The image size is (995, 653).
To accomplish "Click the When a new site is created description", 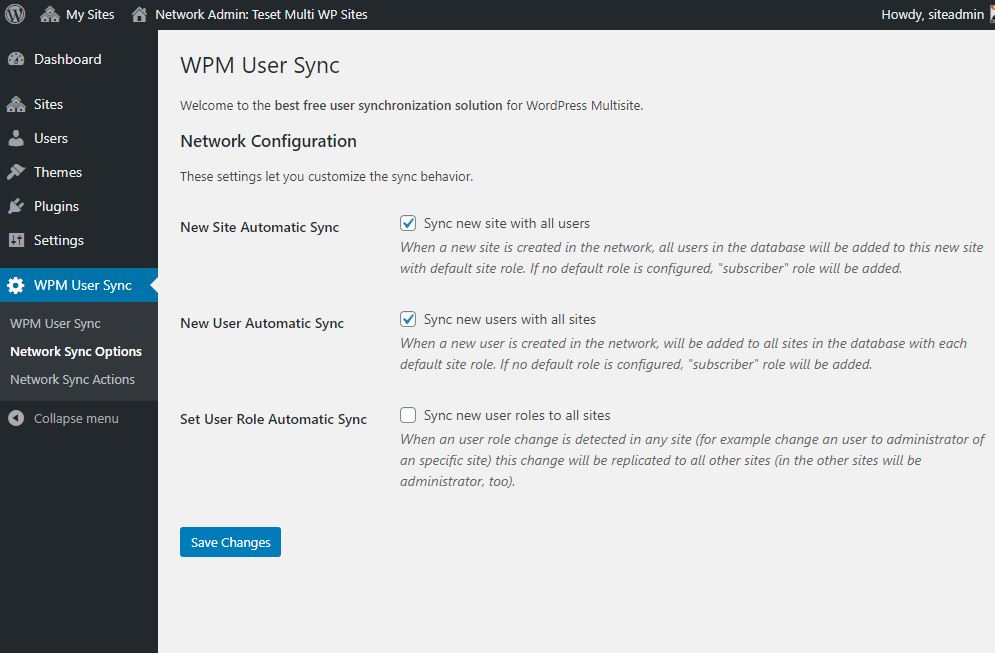I will (x=692, y=258).
